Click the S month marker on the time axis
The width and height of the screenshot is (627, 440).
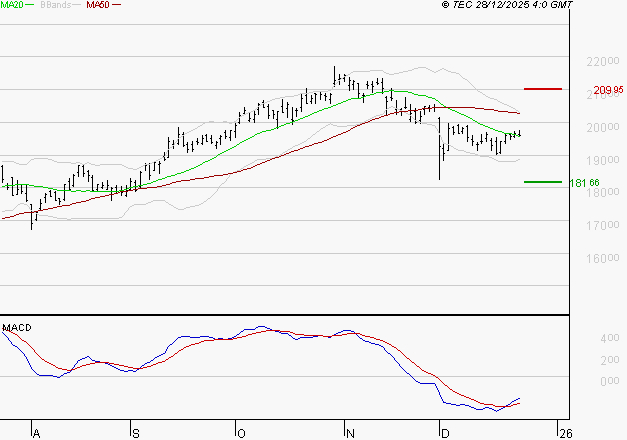click(x=136, y=434)
